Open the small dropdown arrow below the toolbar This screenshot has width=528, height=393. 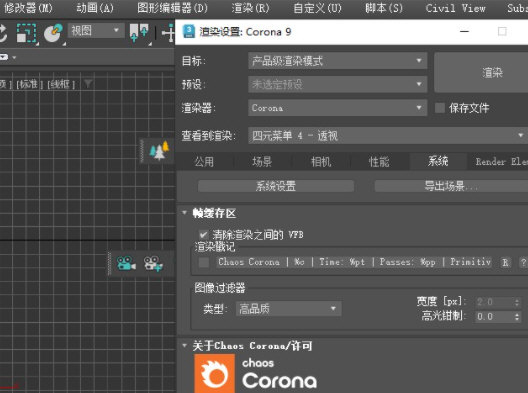tap(14, 58)
